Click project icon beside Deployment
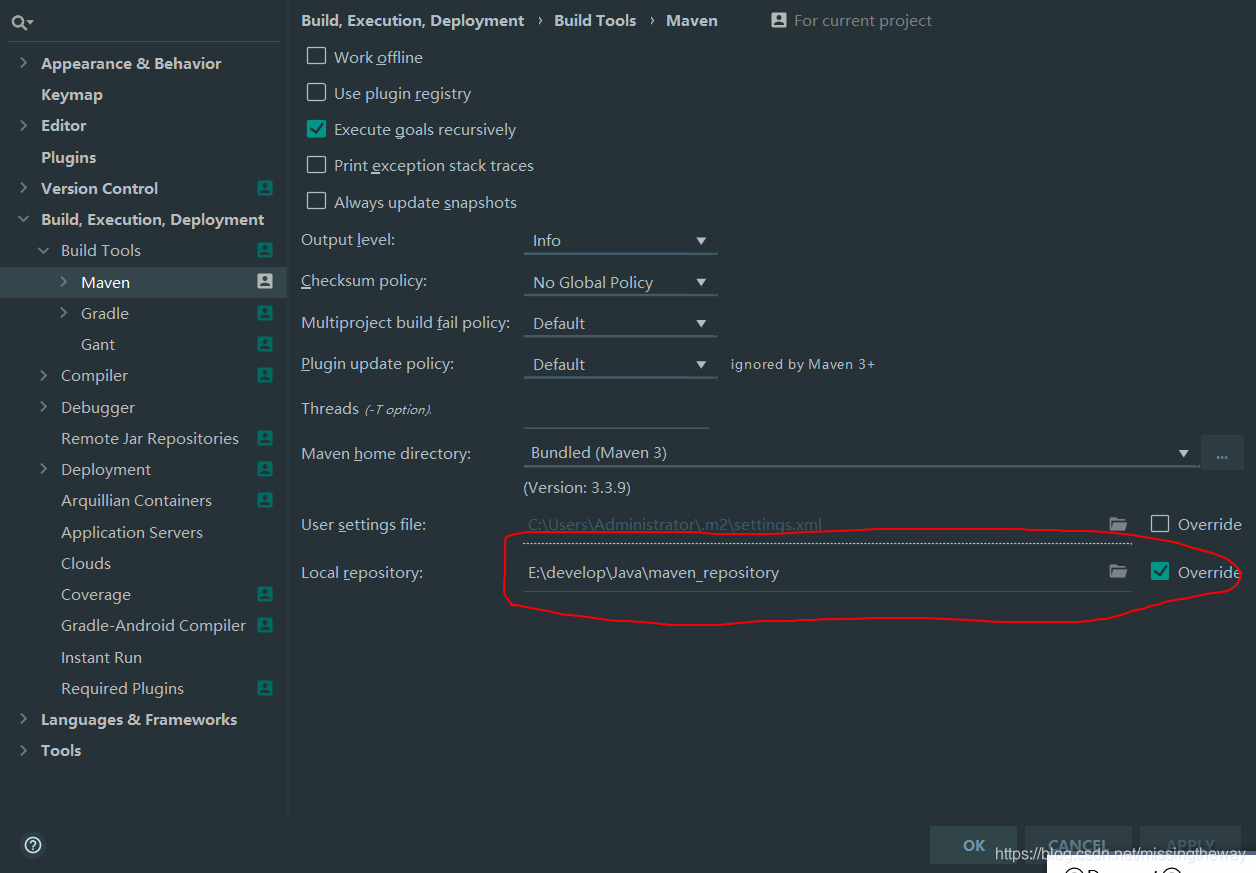Image resolution: width=1256 pixels, height=873 pixels. pos(265,469)
